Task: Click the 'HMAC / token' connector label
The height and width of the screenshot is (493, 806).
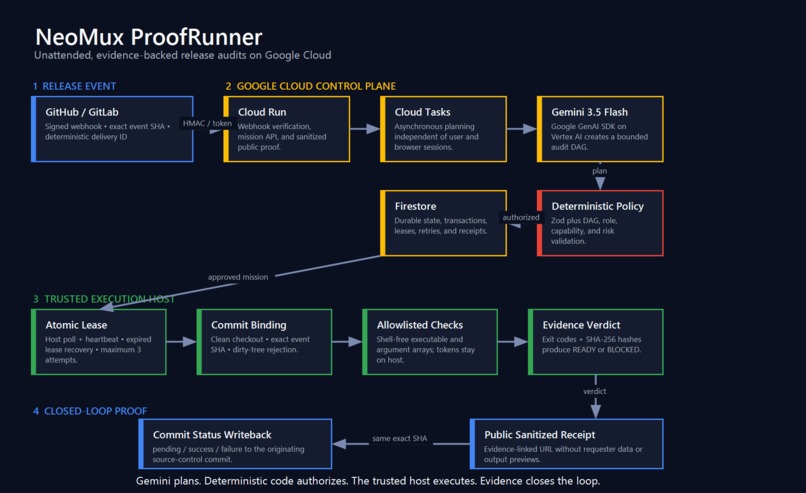Action: click(207, 123)
